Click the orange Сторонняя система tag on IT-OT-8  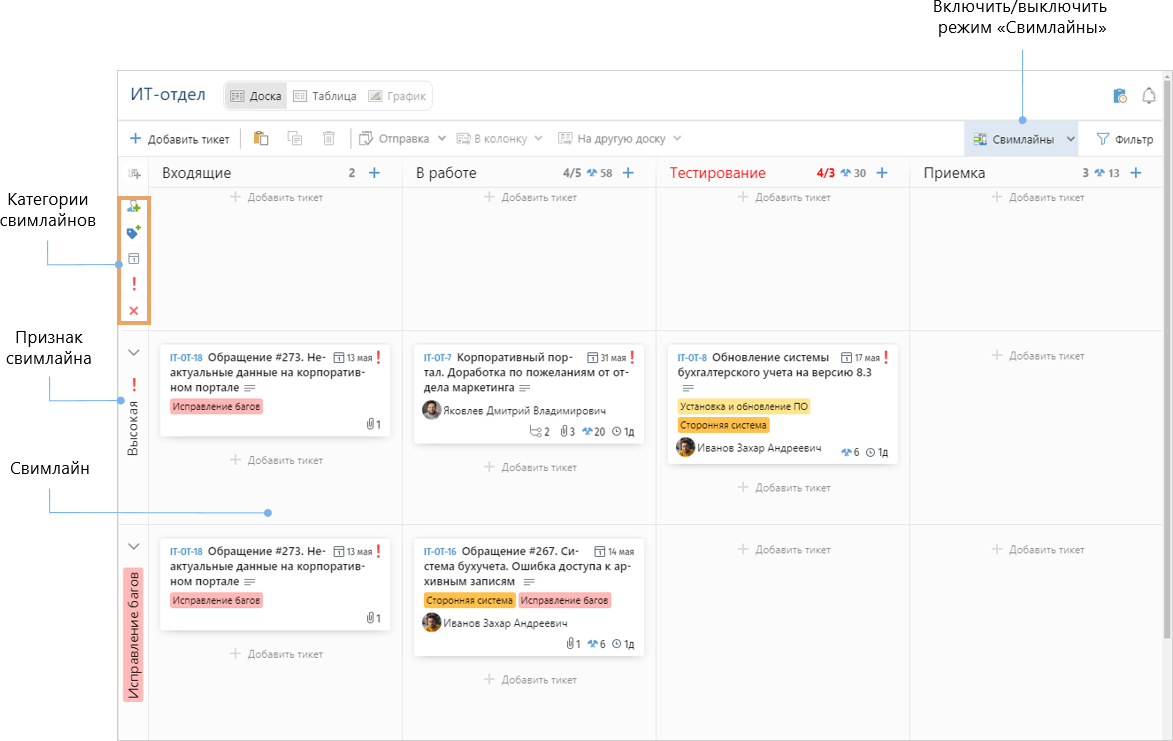point(723,425)
